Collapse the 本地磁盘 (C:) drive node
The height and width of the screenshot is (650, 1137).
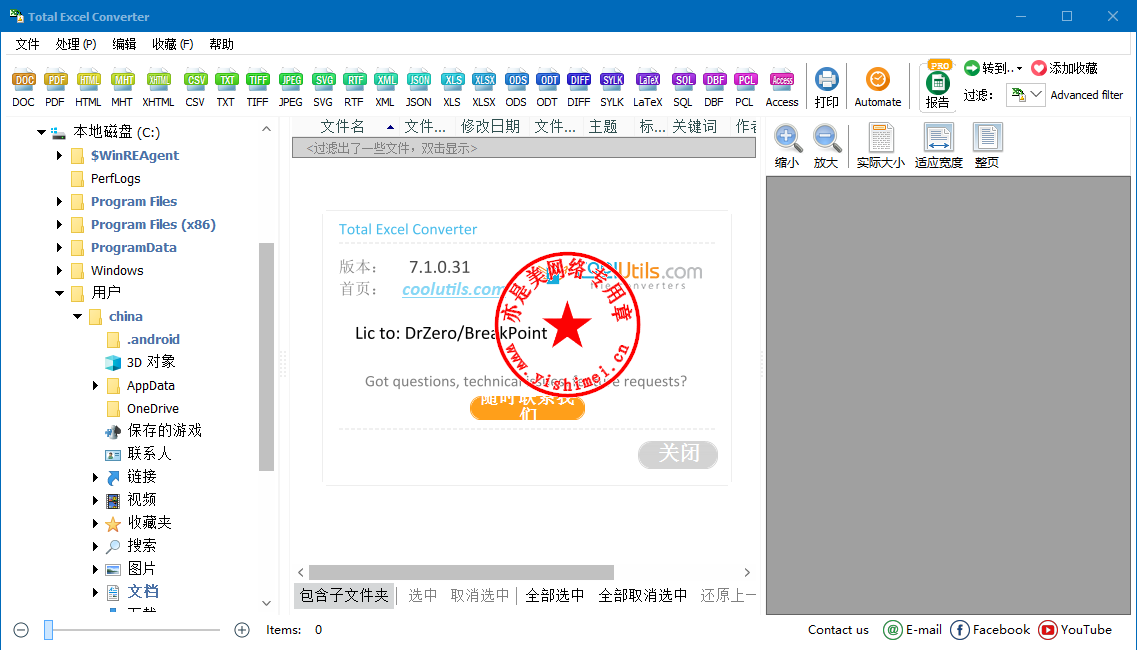pos(41,132)
